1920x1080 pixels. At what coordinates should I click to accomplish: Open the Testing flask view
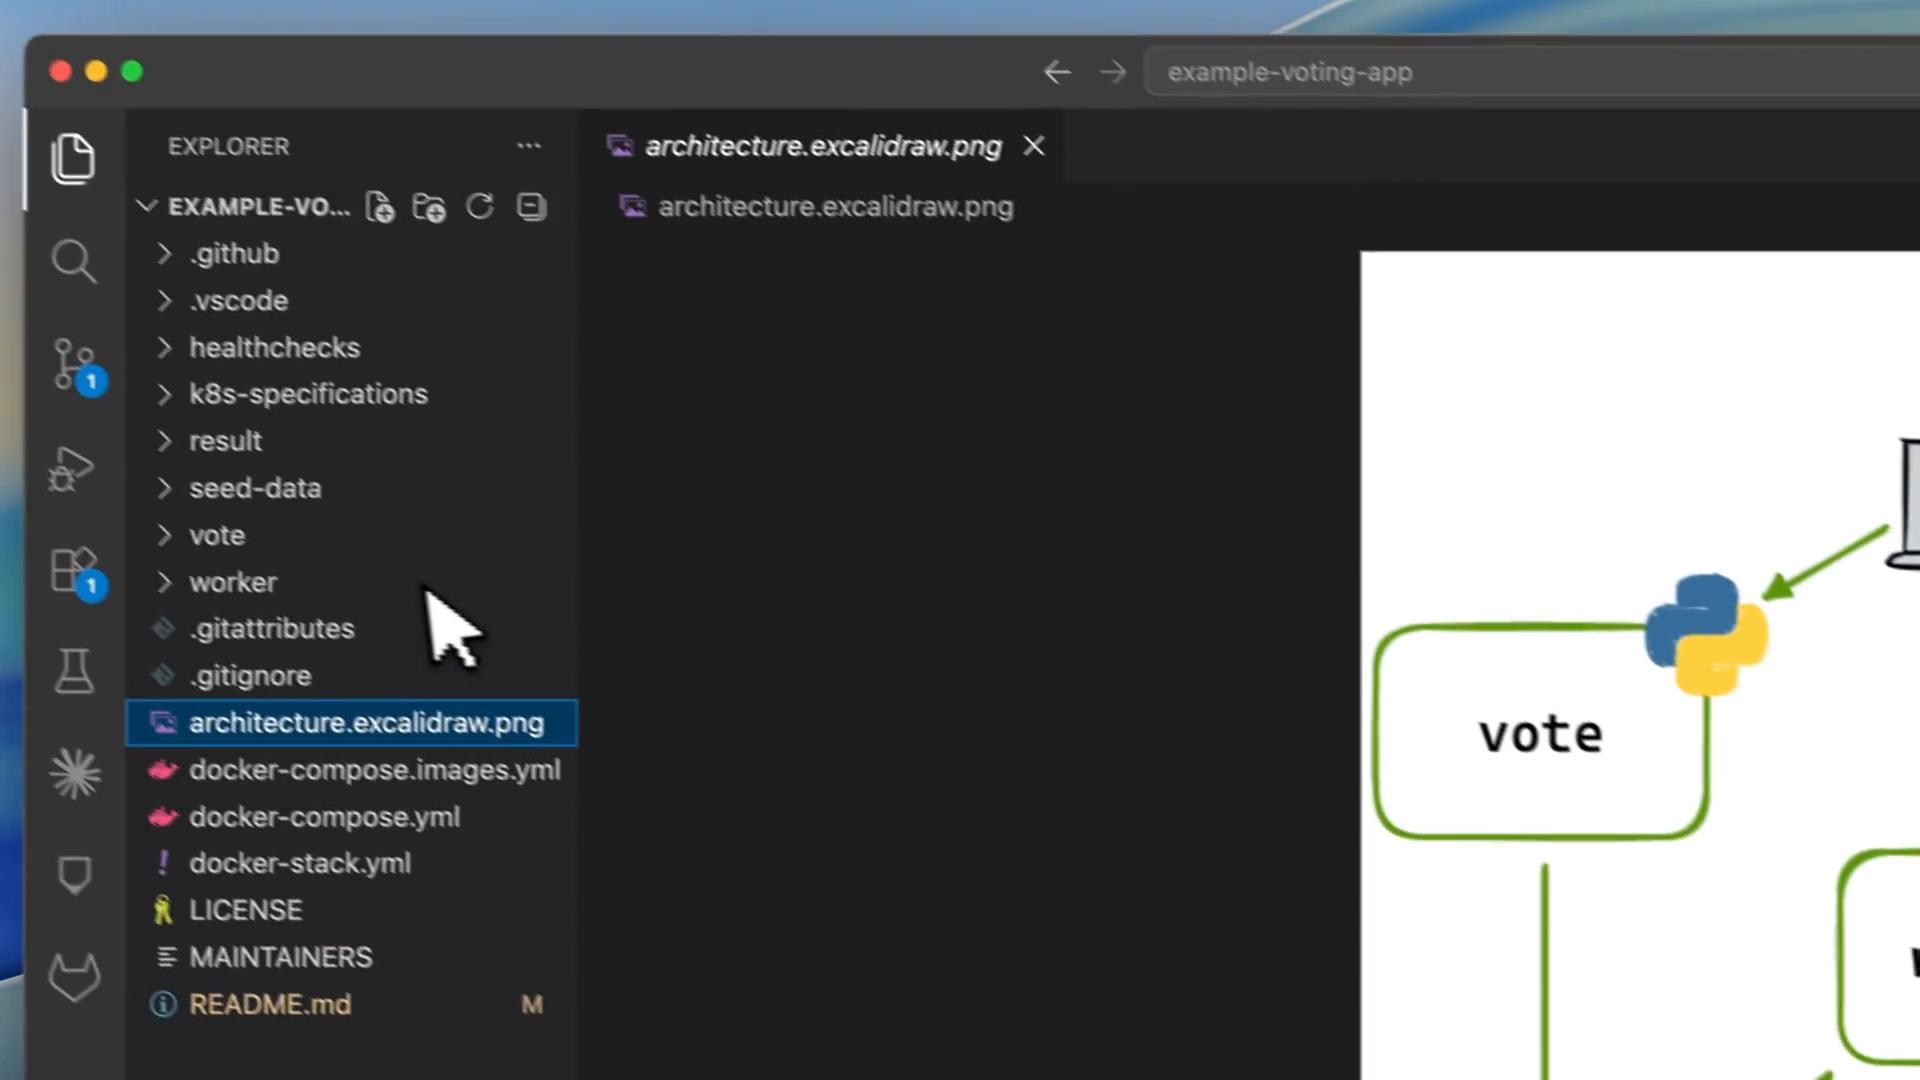(x=74, y=670)
